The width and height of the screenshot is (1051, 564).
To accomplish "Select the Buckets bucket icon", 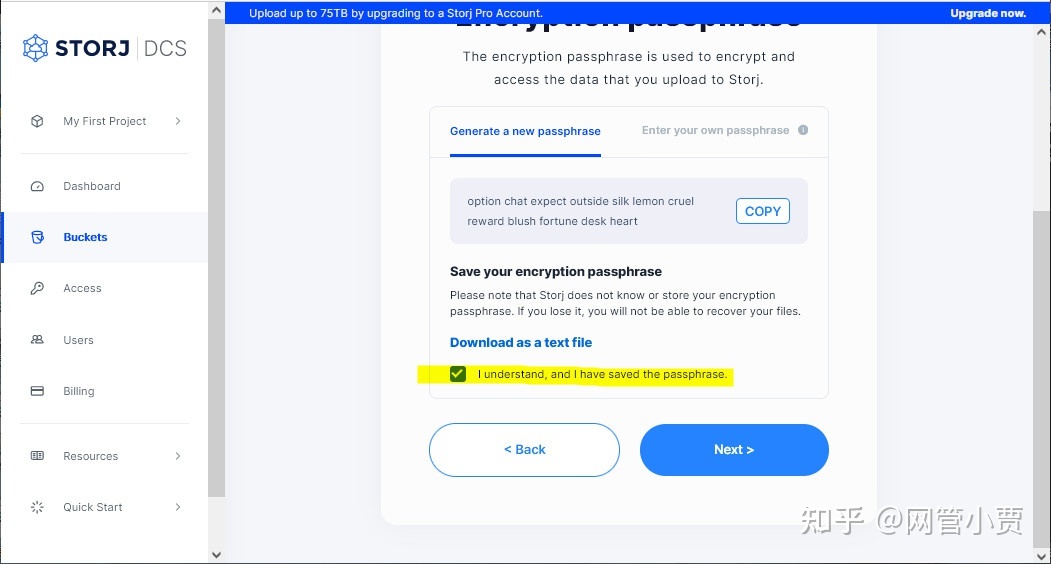I will pos(38,237).
